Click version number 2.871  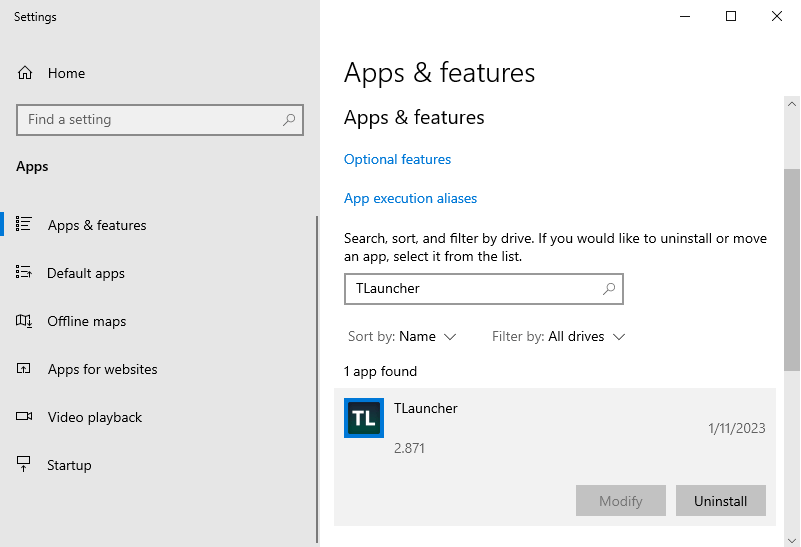[x=409, y=448]
